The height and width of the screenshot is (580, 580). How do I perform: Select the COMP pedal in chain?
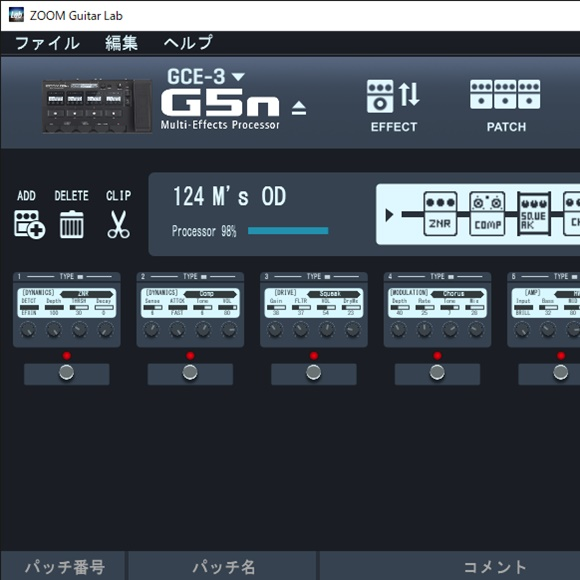tap(487, 214)
